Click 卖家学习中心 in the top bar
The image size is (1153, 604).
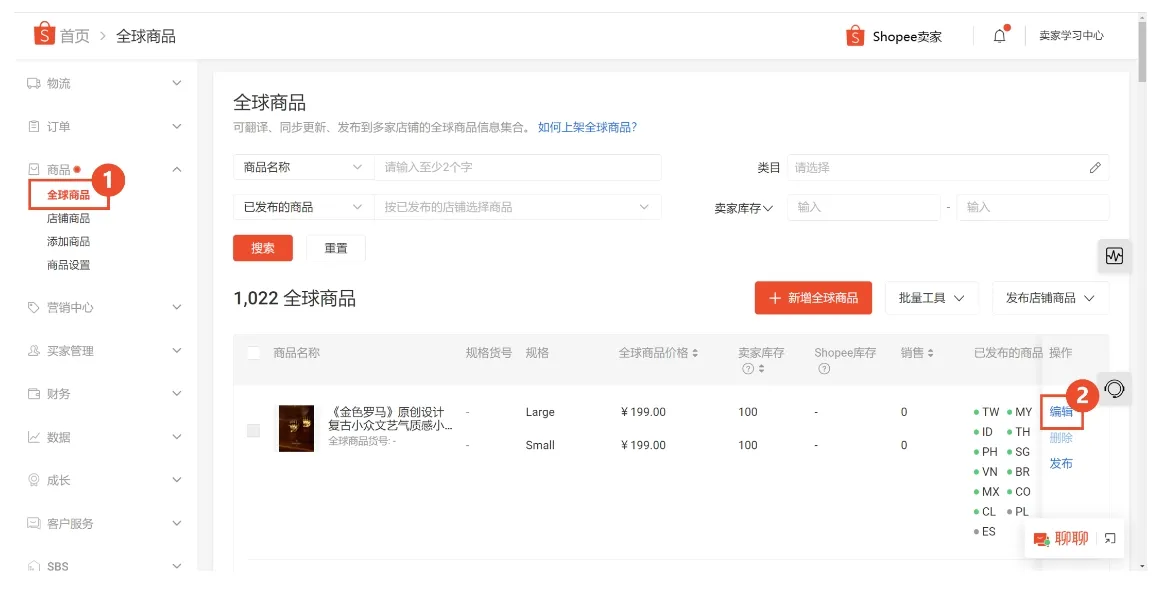click(1073, 35)
